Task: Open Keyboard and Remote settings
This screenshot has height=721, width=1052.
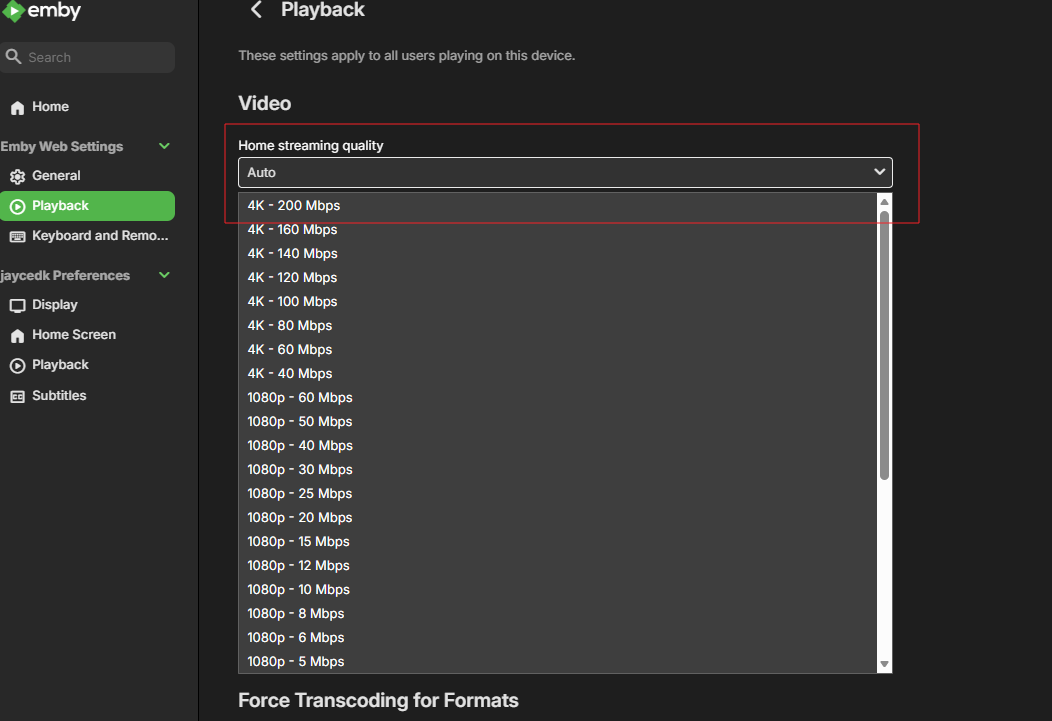Action: [87, 235]
